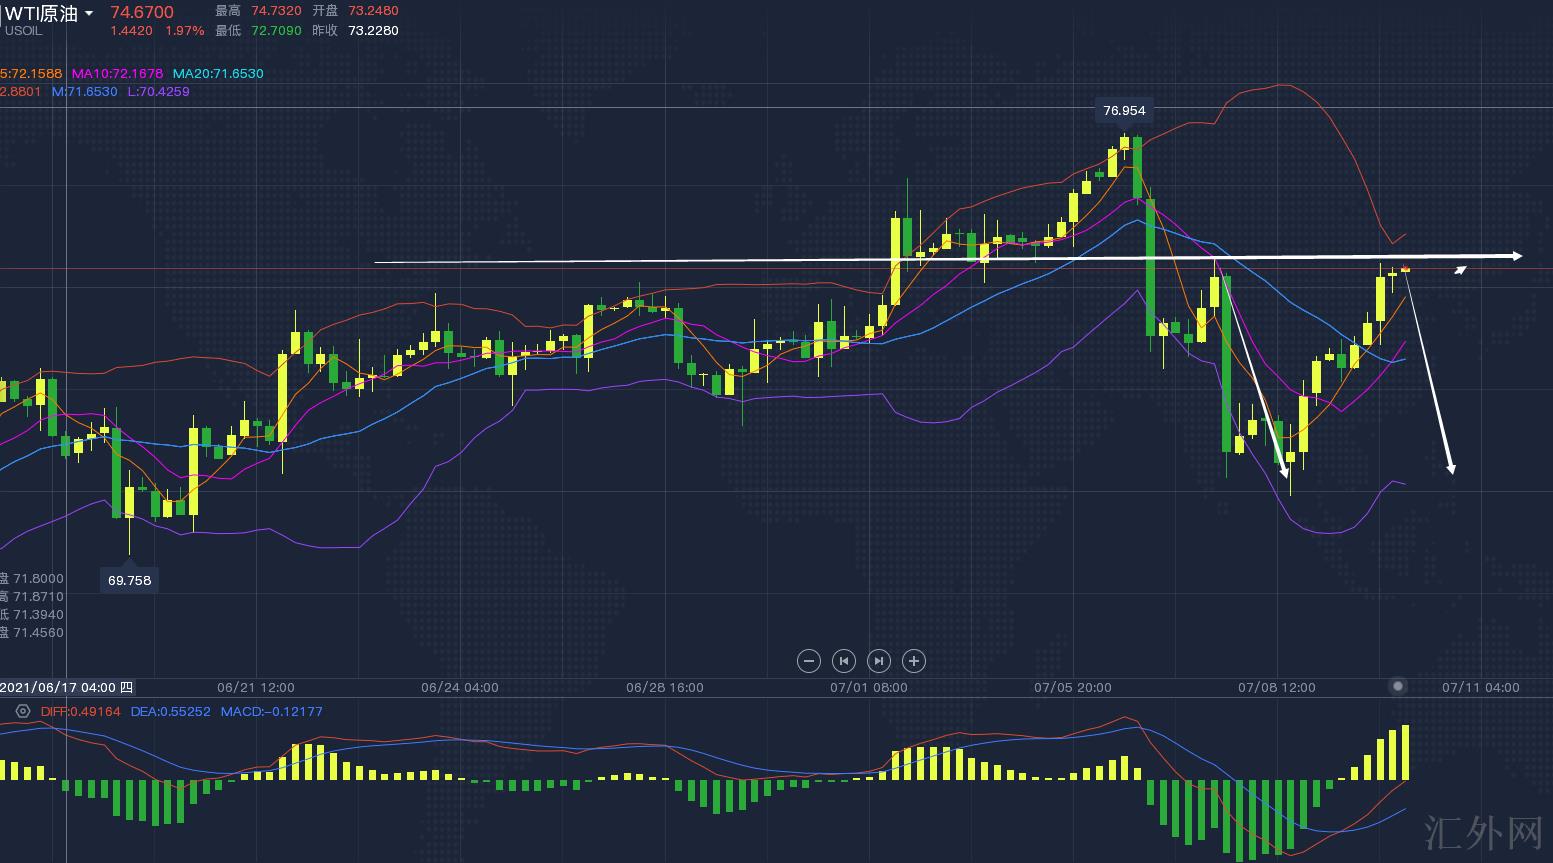1553x863 pixels.
Task: Click the 76.954 high price tag
Action: 1124,111
